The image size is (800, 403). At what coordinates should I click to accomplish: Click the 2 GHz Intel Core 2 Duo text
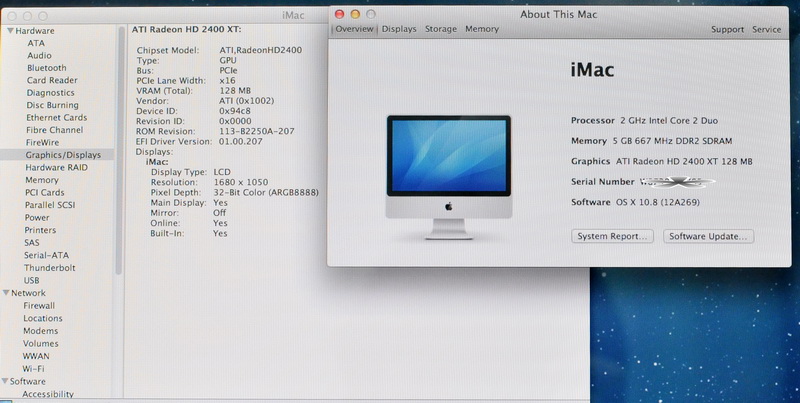point(669,121)
